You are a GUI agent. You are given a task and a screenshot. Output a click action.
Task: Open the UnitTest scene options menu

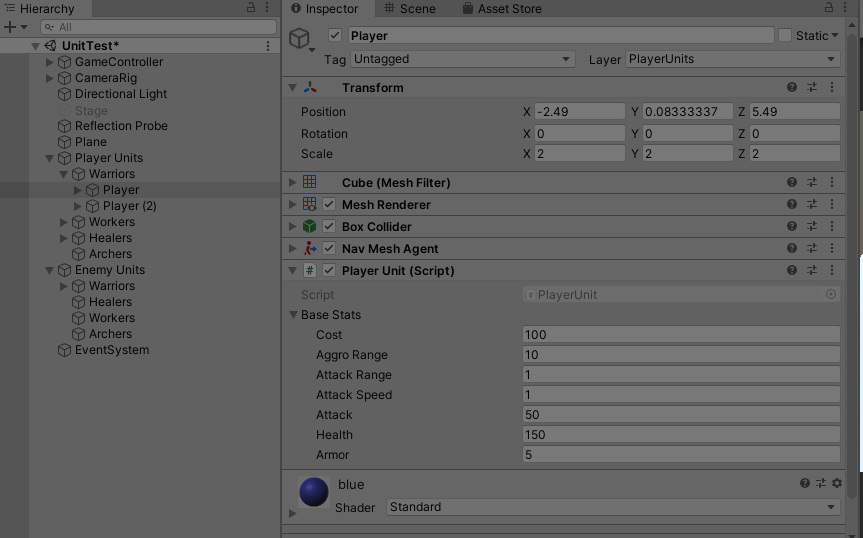[x=267, y=46]
